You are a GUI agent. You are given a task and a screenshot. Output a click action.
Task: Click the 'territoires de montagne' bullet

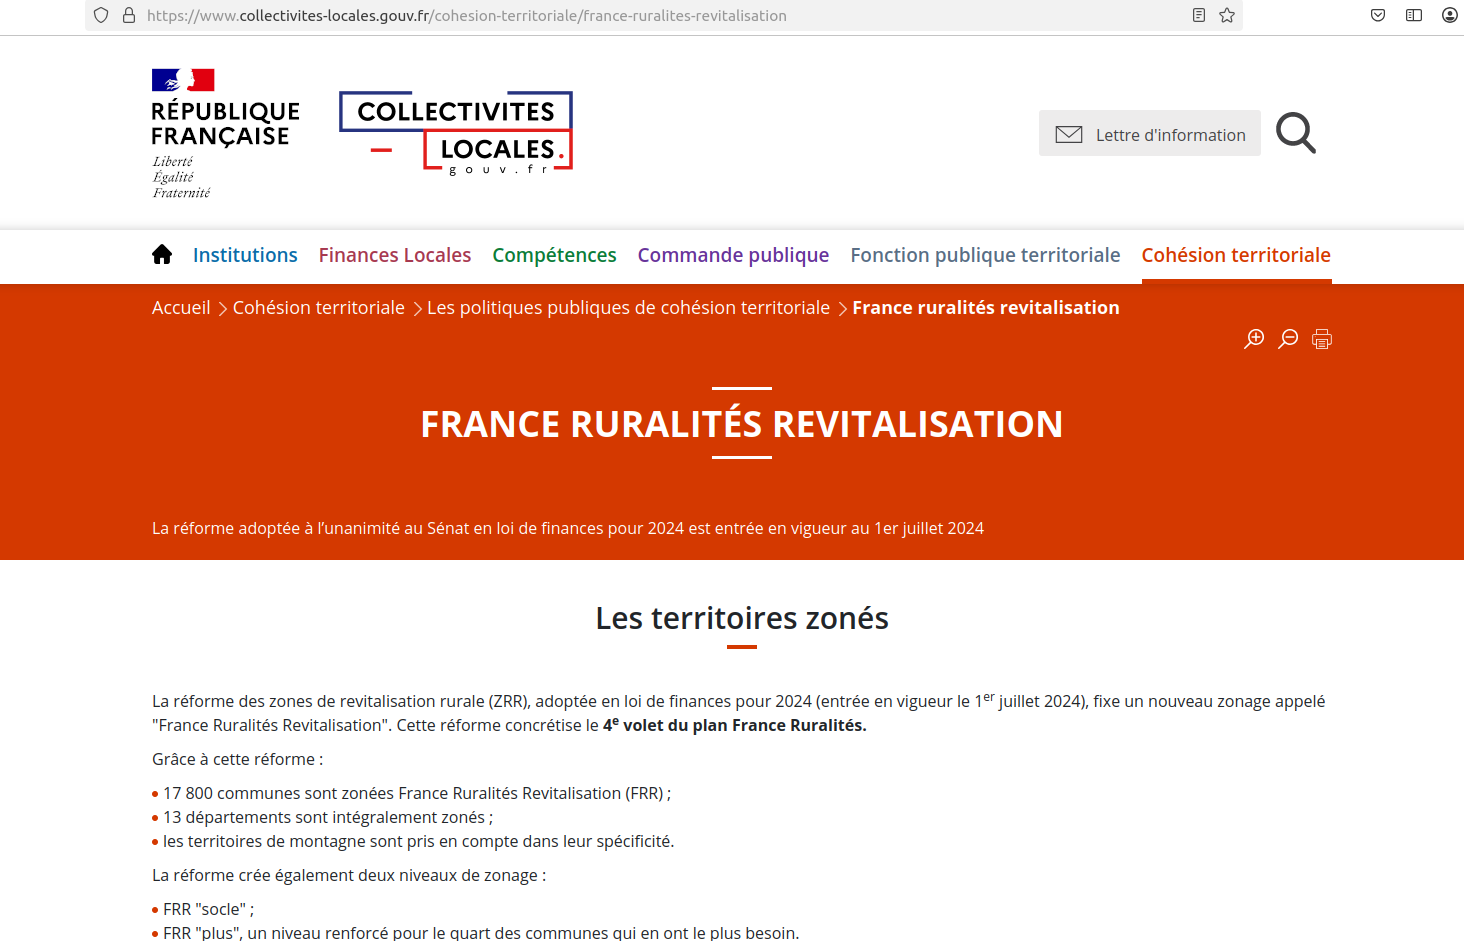pos(419,841)
